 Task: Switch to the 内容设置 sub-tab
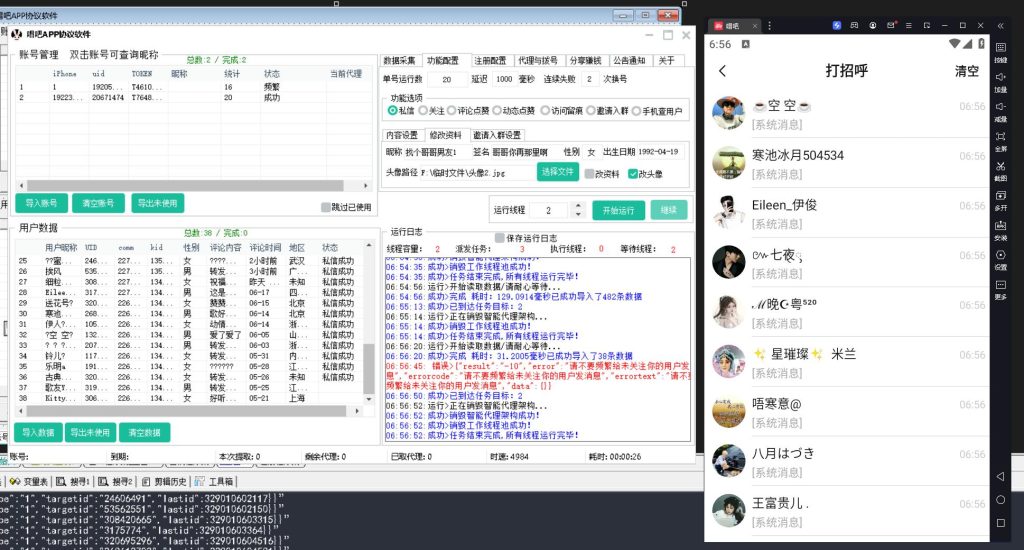click(402, 135)
